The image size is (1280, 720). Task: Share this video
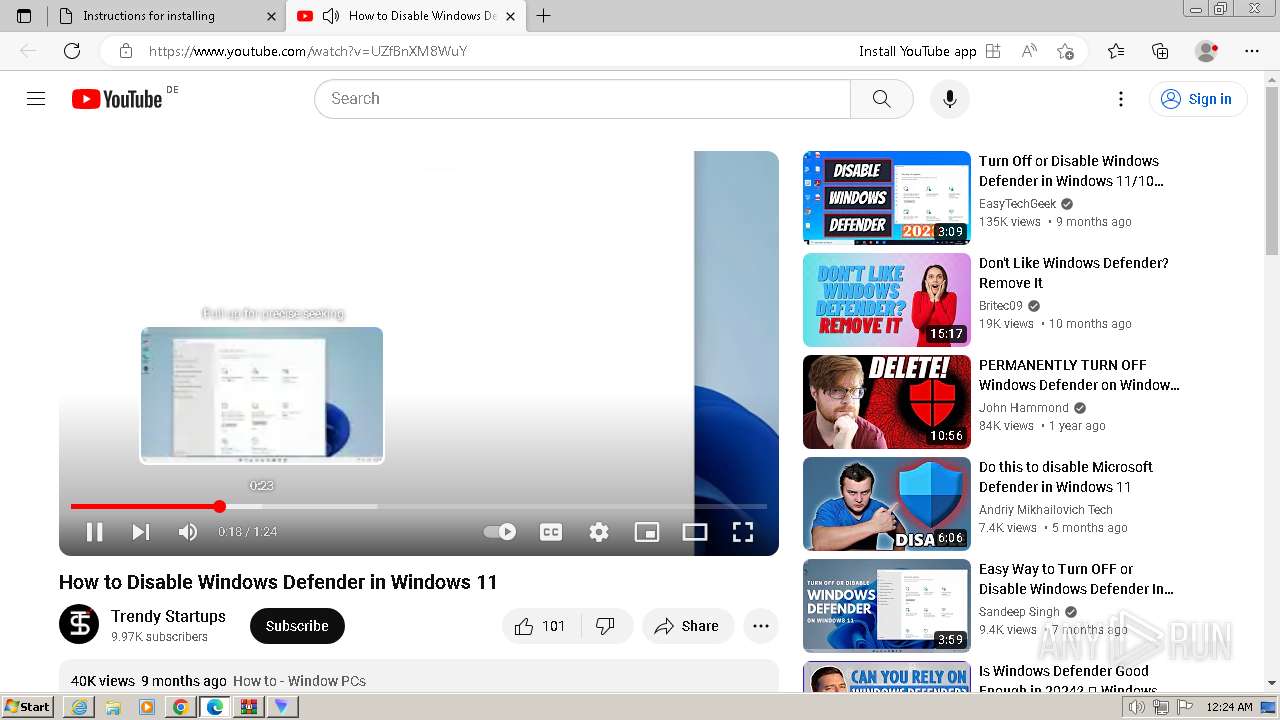click(688, 626)
